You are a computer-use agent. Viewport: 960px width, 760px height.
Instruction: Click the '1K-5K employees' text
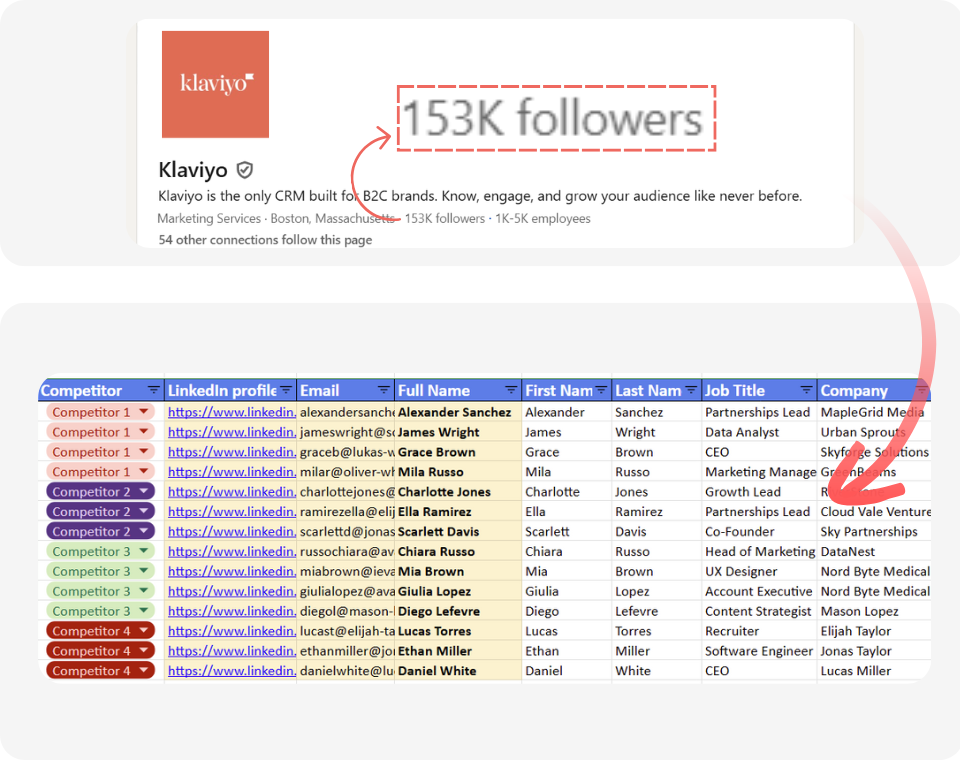542,219
